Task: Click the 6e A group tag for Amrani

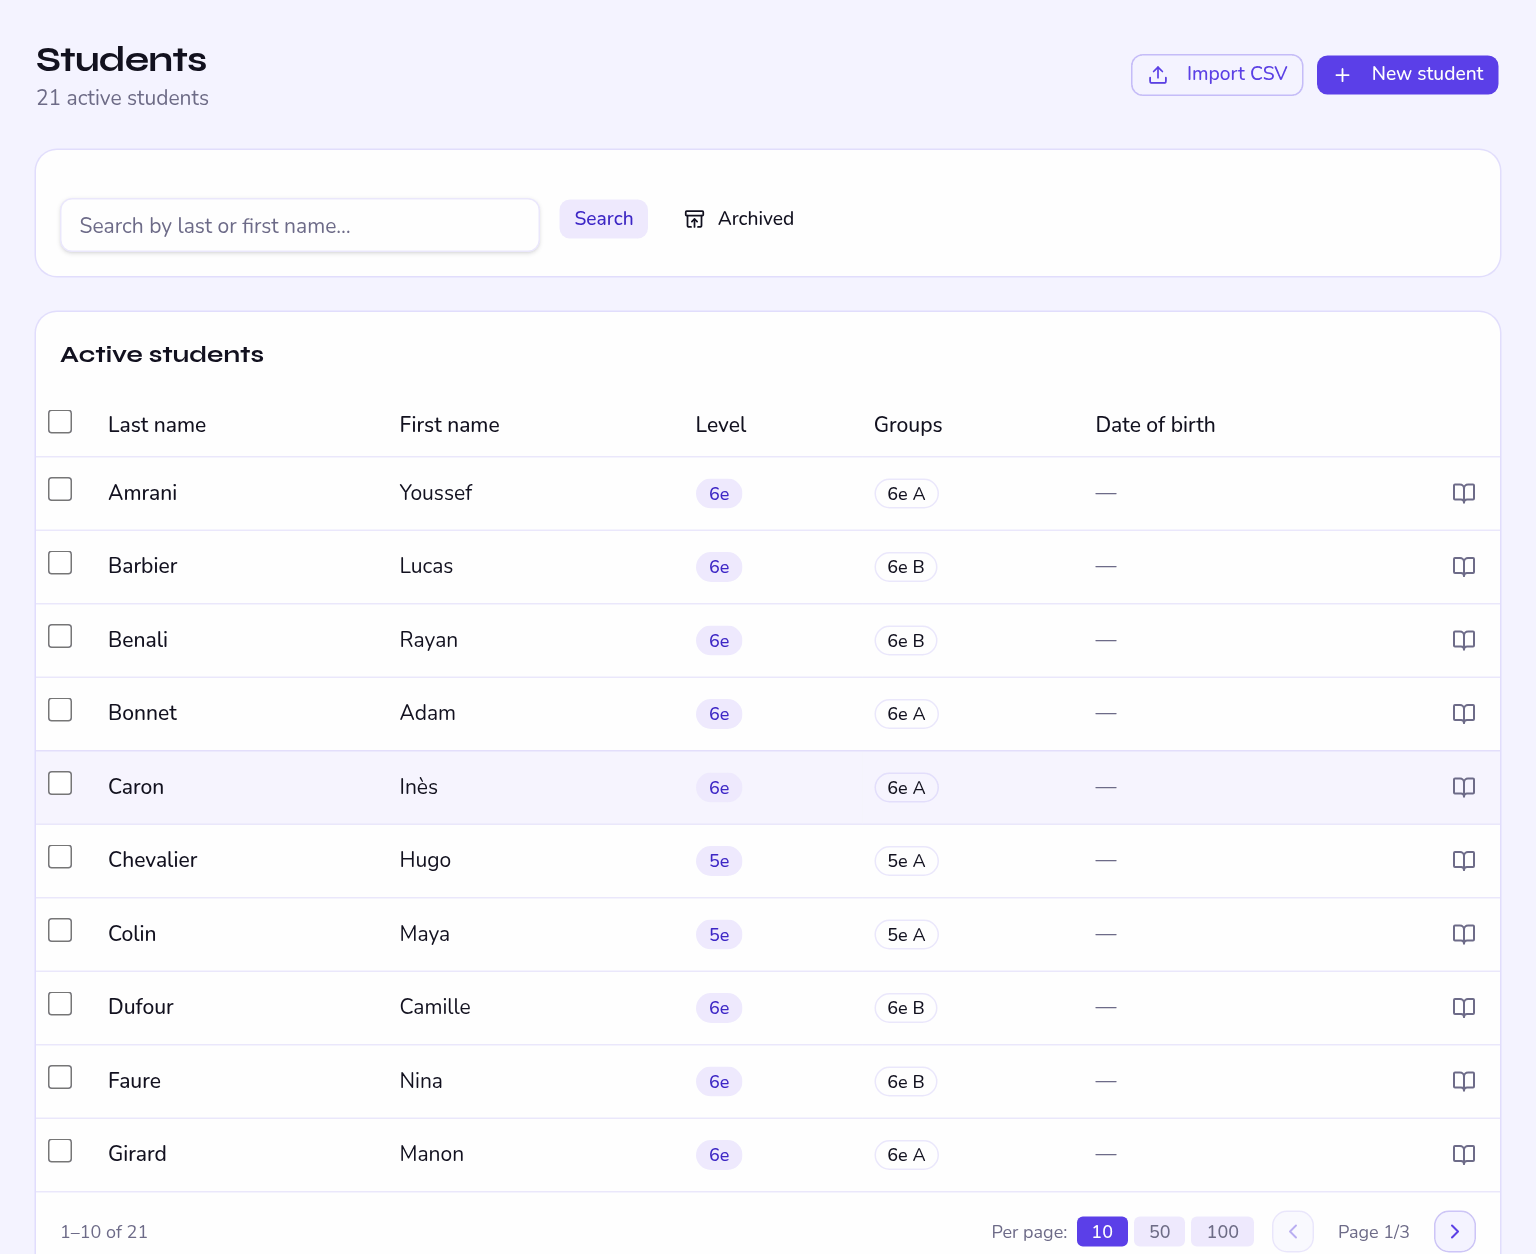Action: click(906, 494)
